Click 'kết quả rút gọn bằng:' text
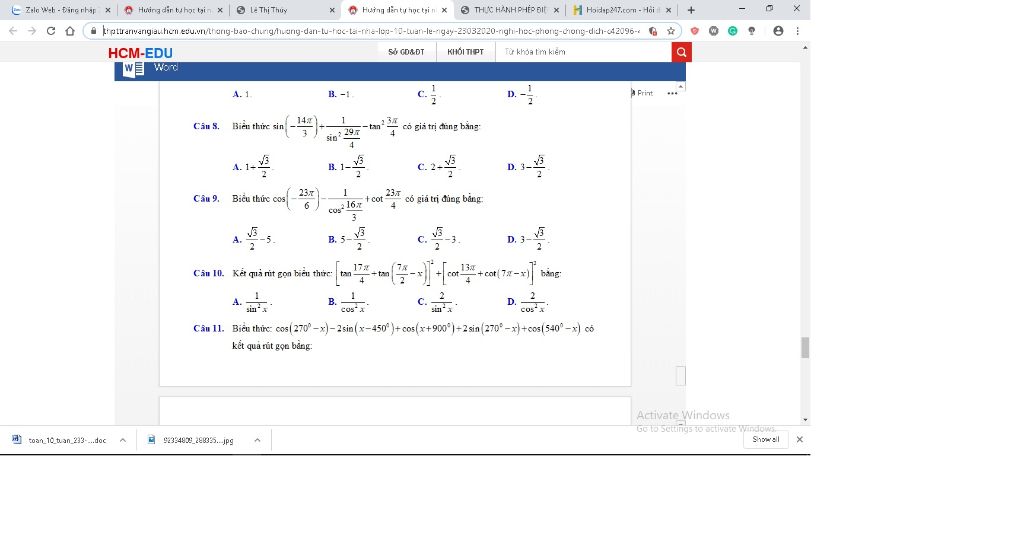Screen dimensions: 1024x555 [x=272, y=346]
